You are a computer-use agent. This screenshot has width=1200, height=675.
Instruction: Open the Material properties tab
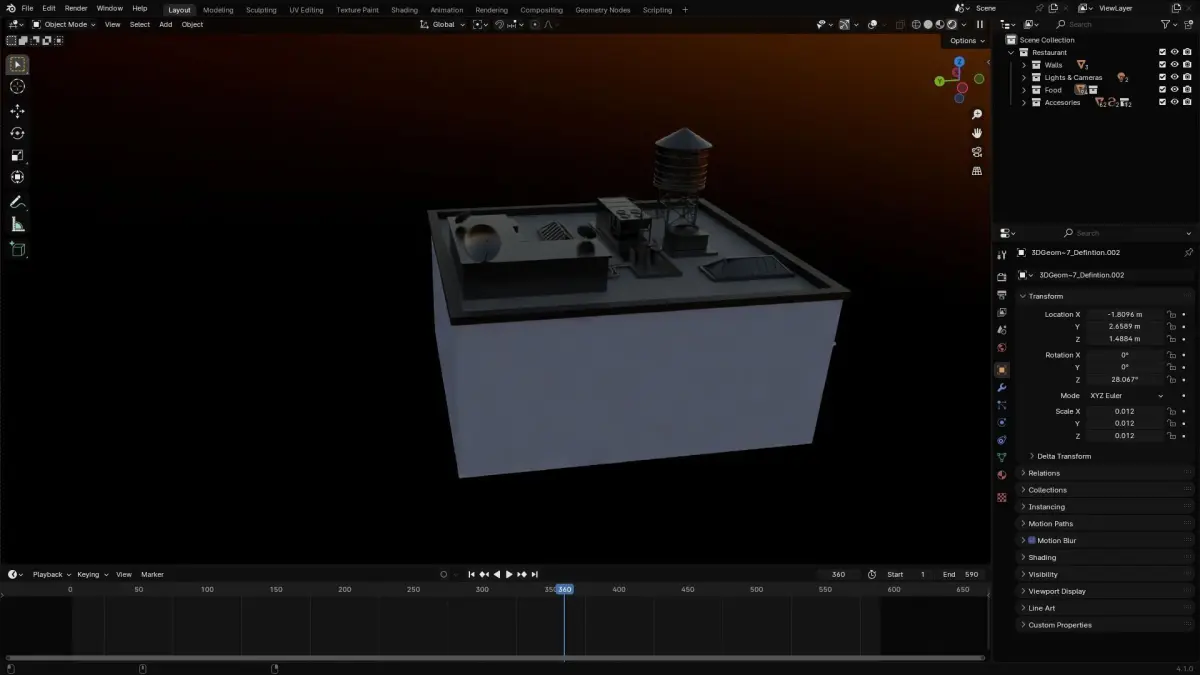tap(1001, 475)
